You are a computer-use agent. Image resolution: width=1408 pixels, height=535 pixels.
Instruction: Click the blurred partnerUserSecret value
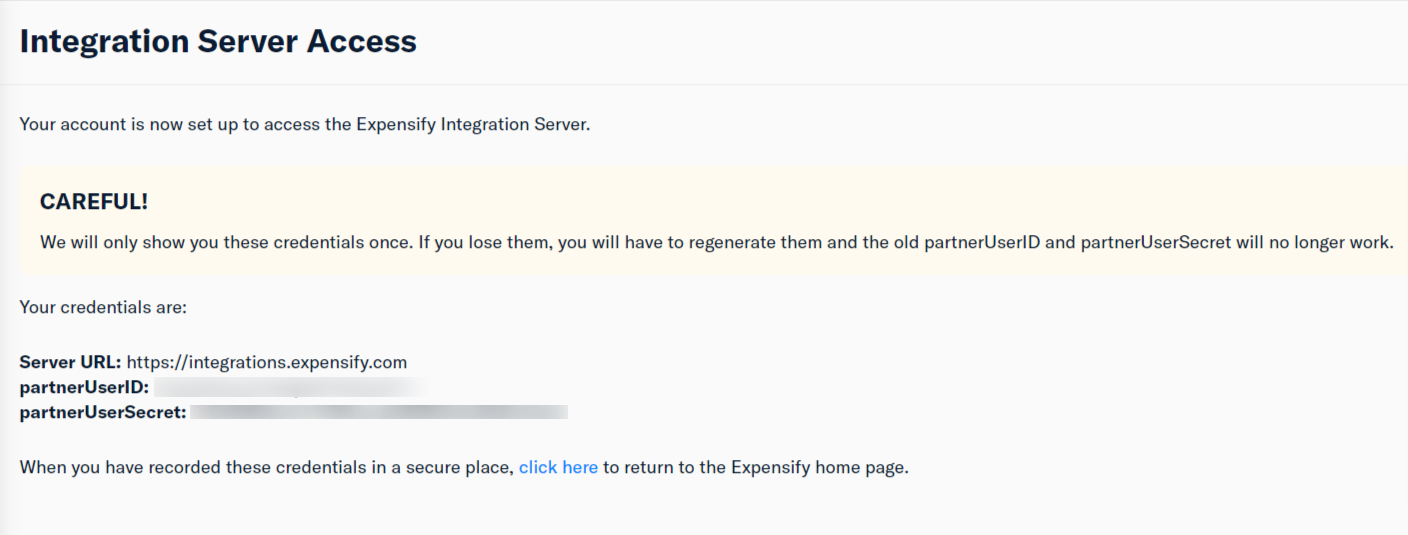click(379, 411)
